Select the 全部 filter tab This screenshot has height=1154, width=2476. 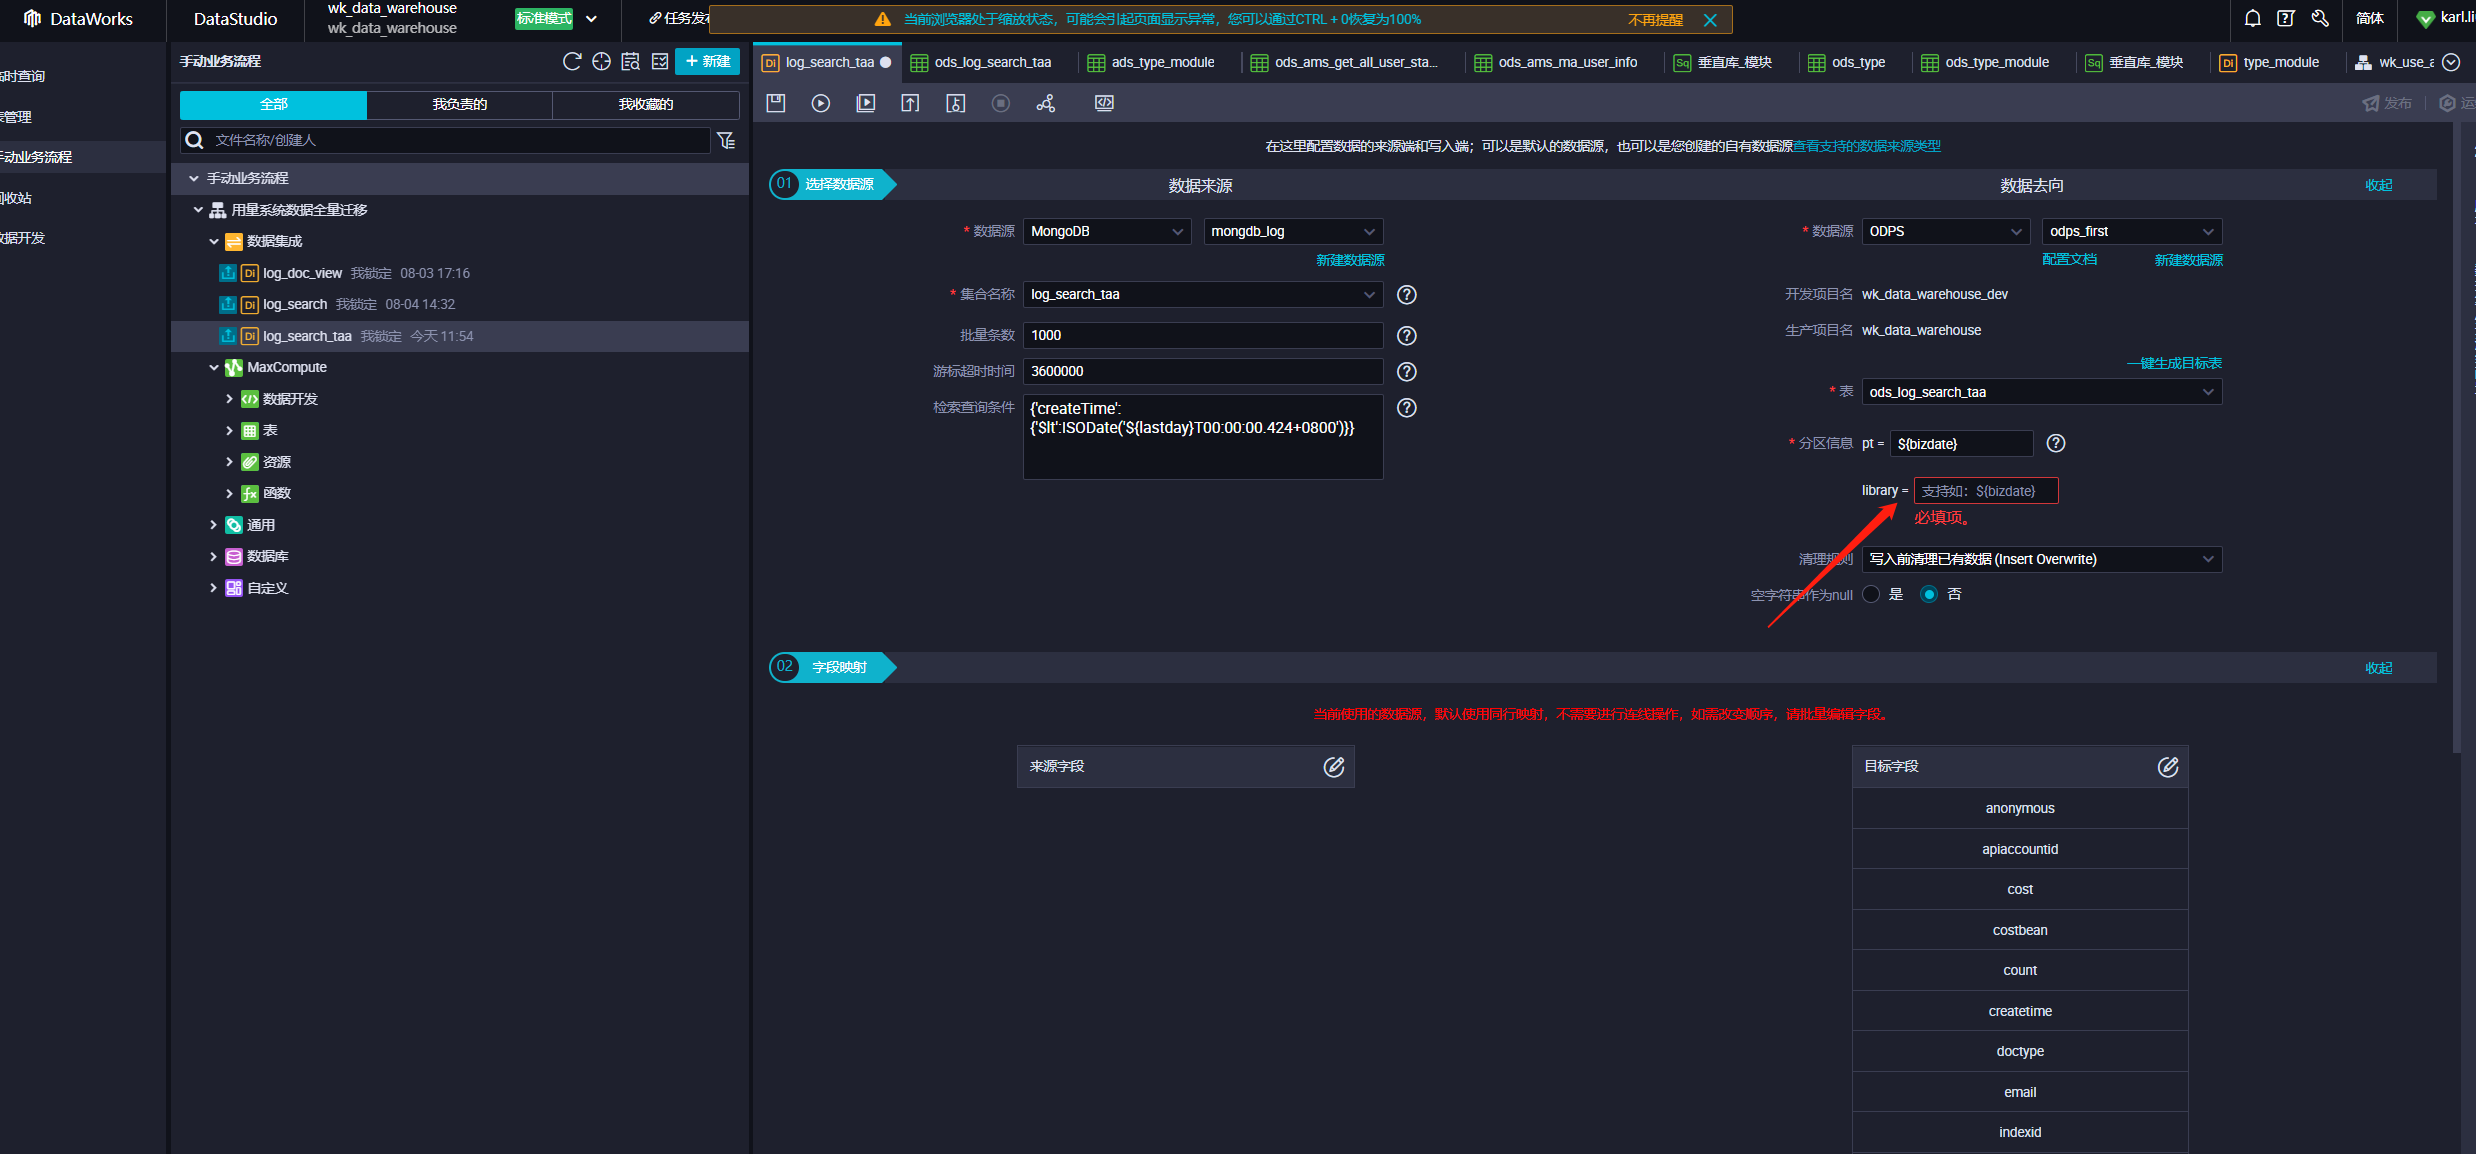273,104
